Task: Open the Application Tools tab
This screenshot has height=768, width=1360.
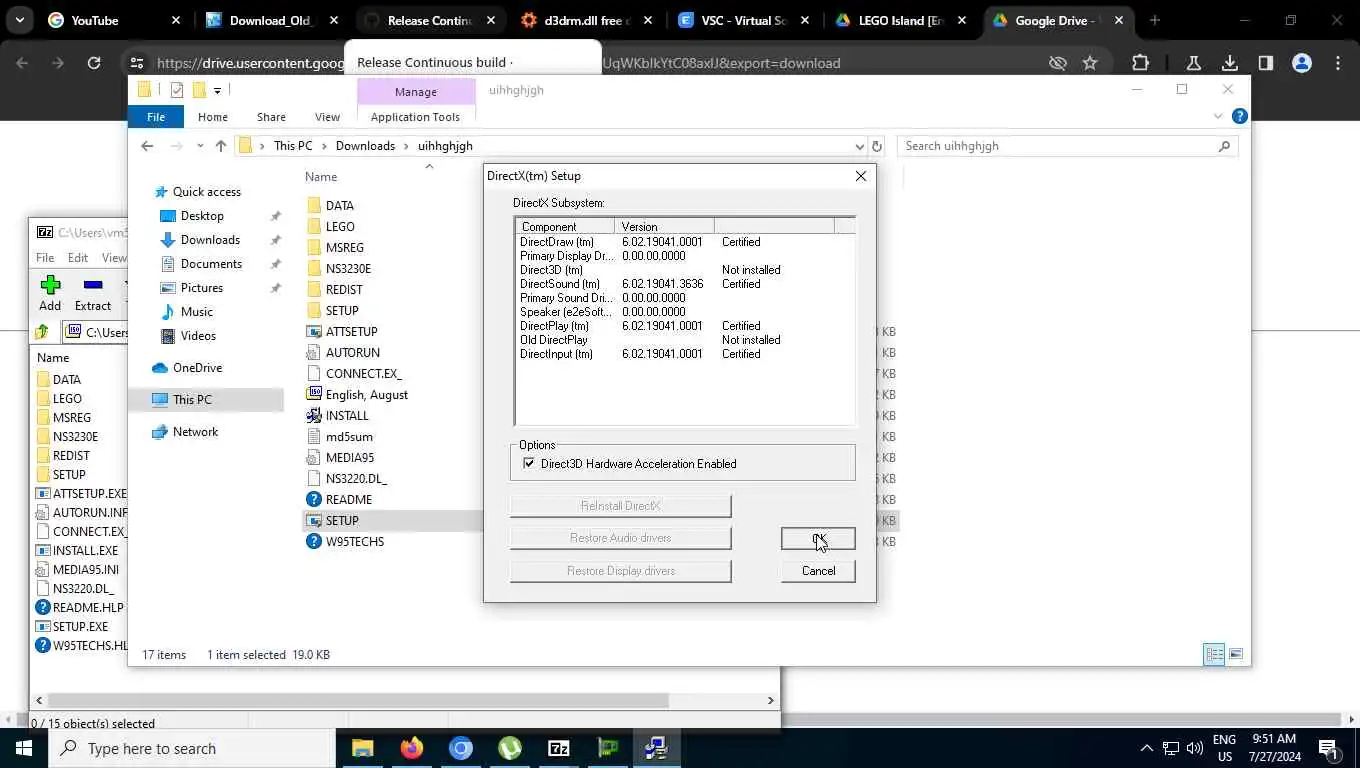Action: pyautogui.click(x=415, y=117)
